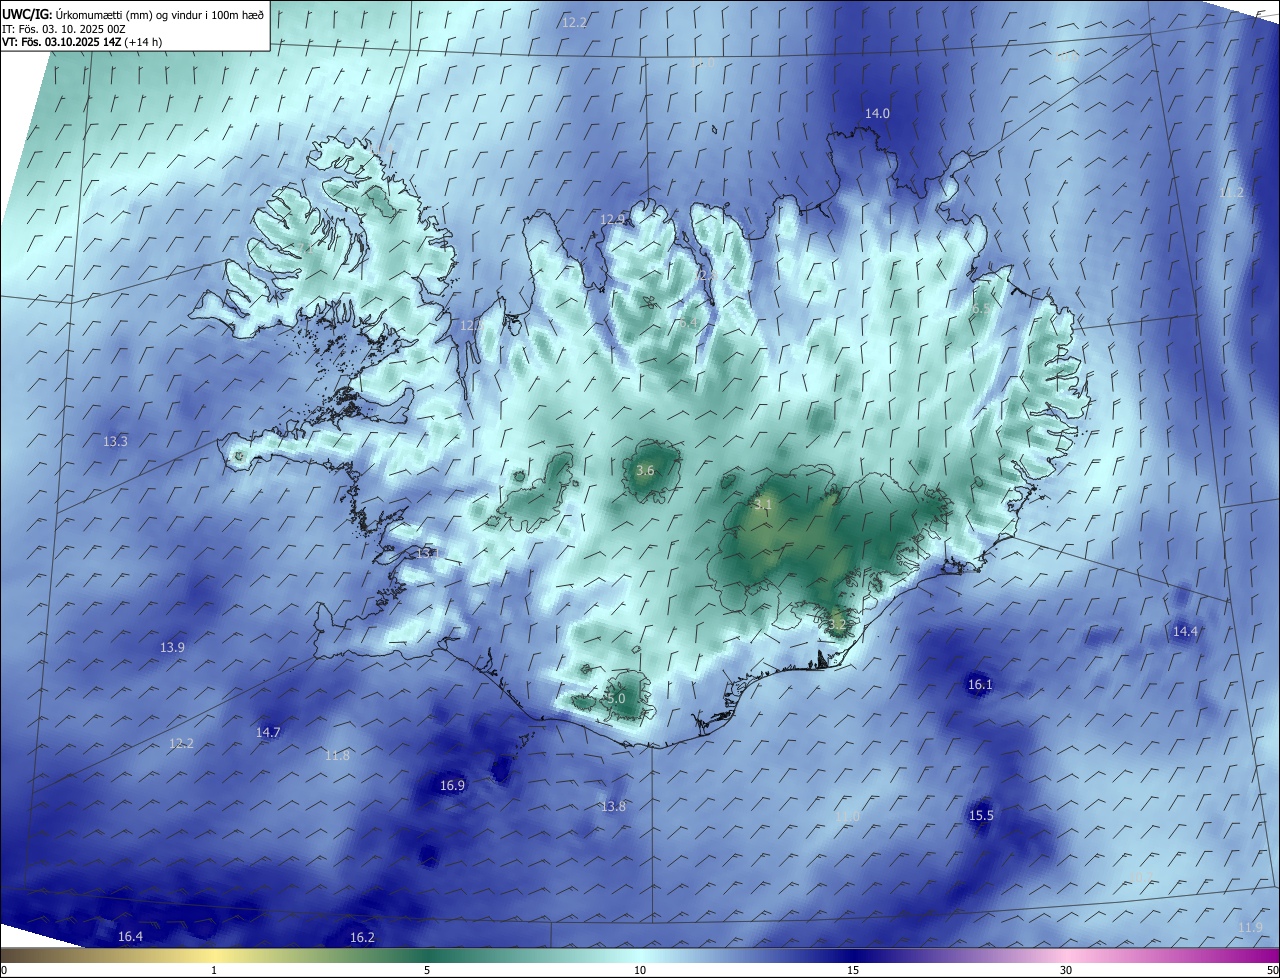Click the 1 tick on the color scale
The image size is (1280, 978).
[214, 970]
